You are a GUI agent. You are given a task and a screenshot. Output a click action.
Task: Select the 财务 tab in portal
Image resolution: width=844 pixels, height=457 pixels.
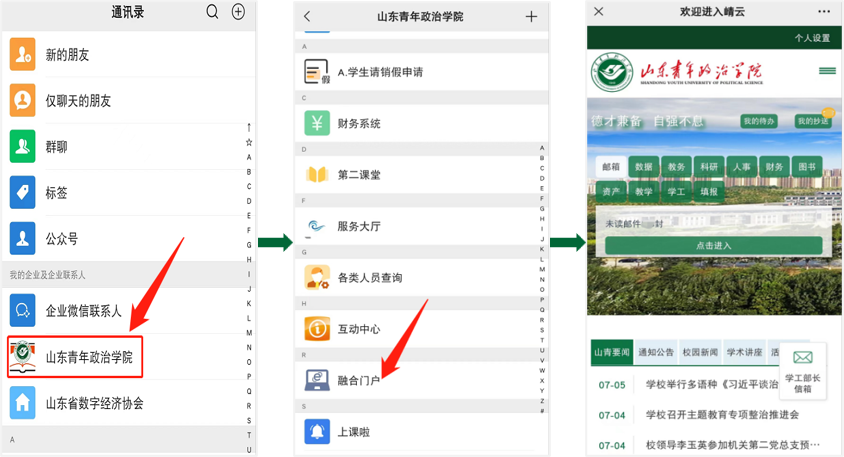pyautogui.click(x=775, y=167)
